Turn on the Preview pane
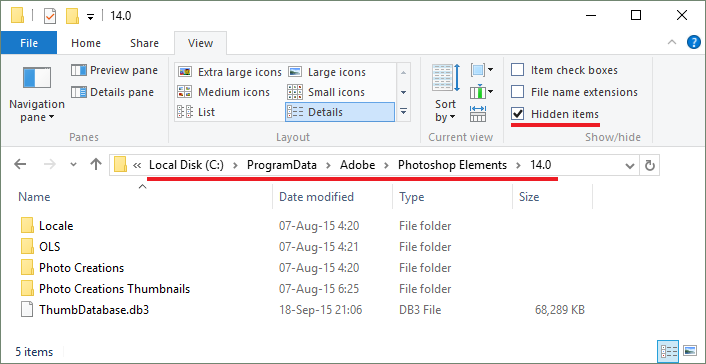This screenshot has width=706, height=364. pos(115,70)
